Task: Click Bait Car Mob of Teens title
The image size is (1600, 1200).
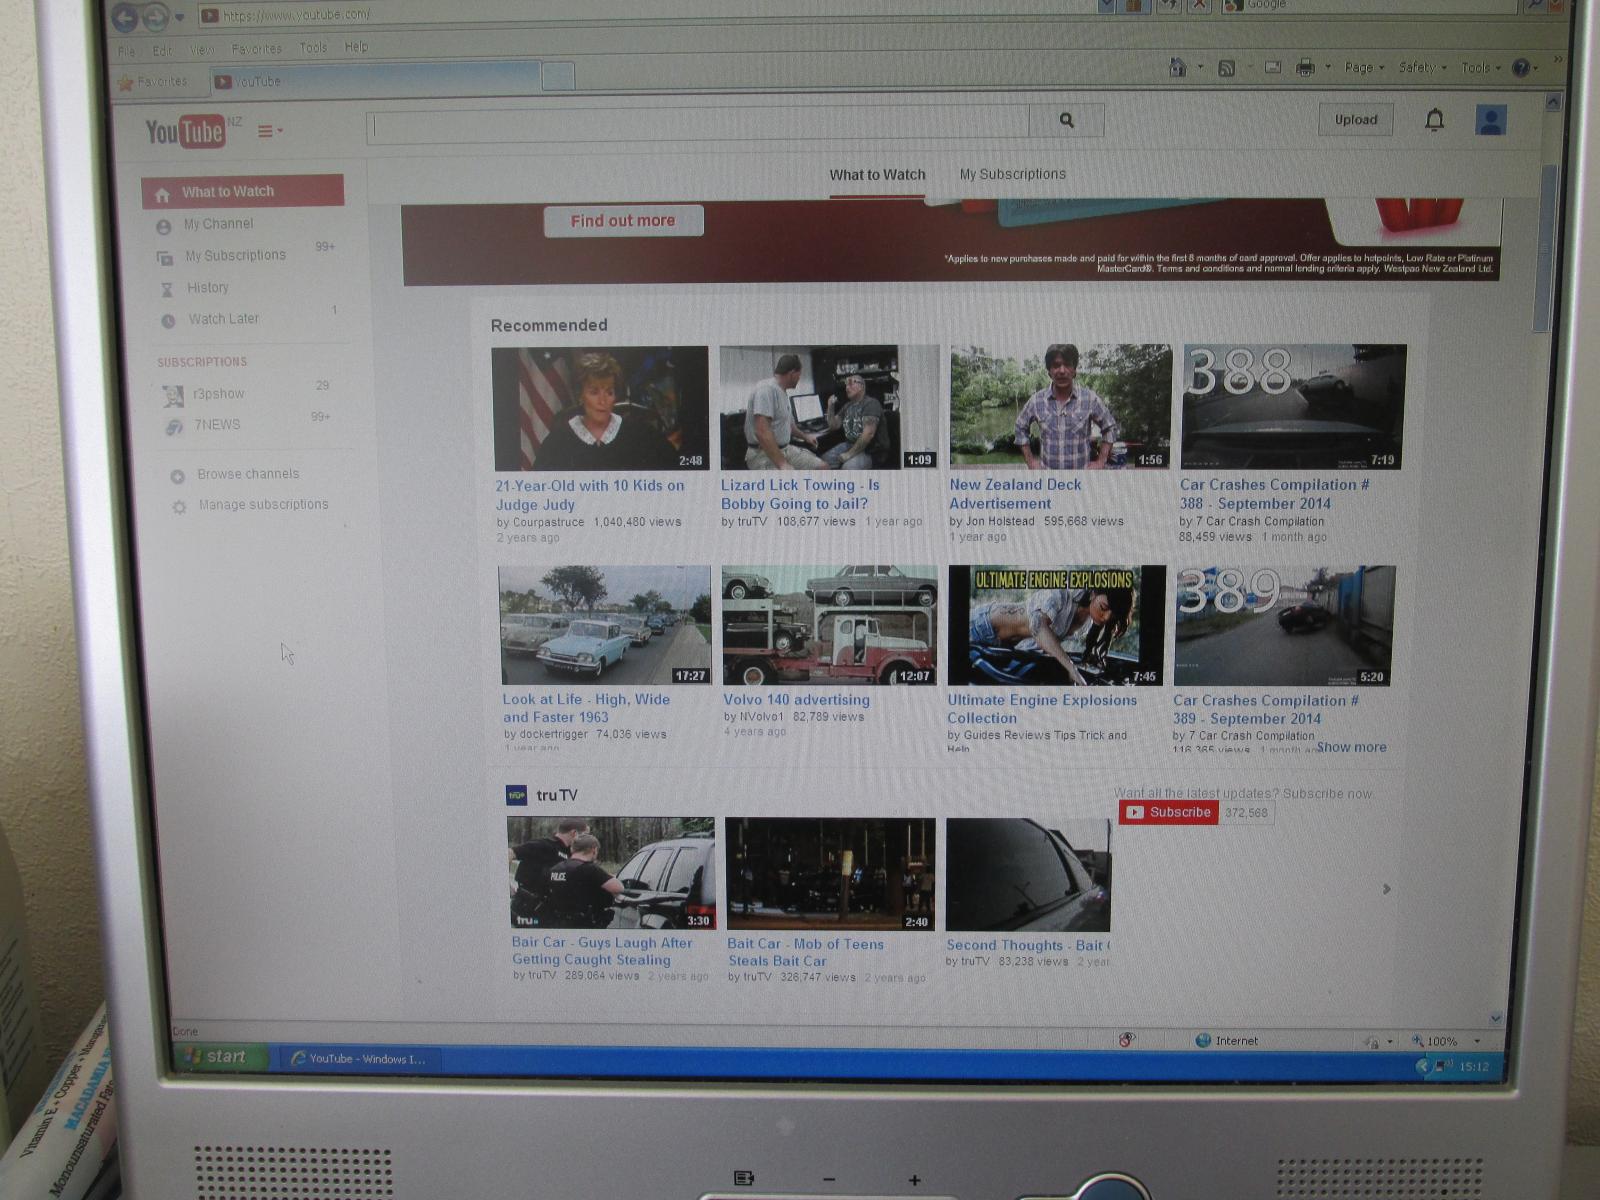Action: [805, 952]
